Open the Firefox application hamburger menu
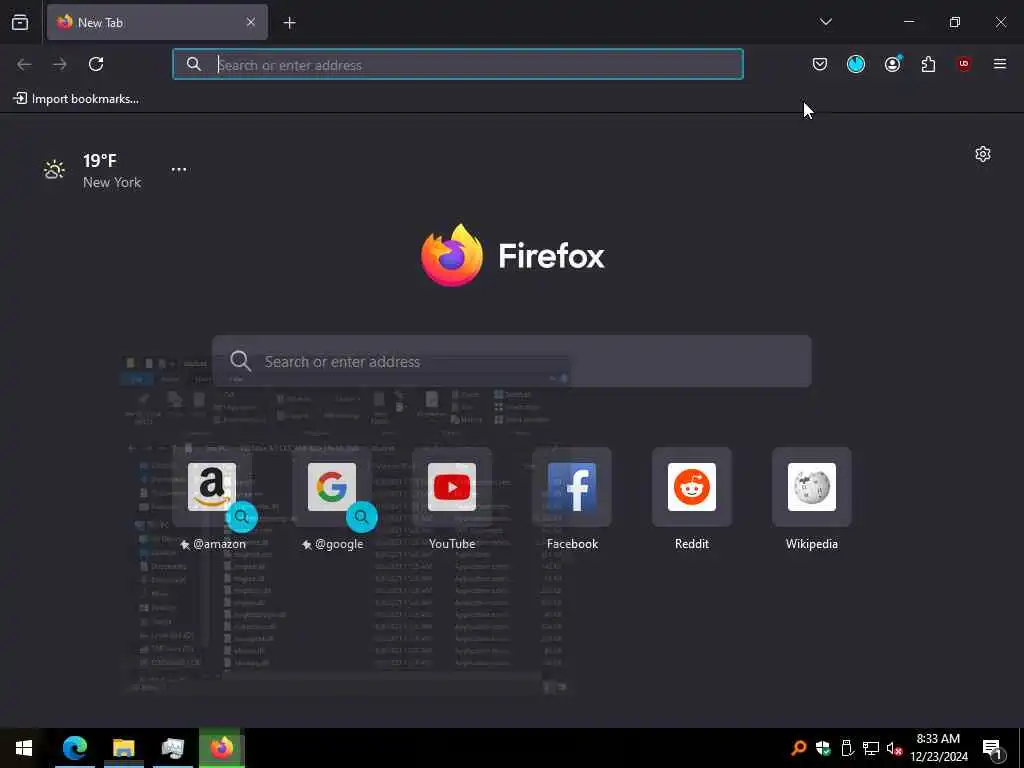Viewport: 1024px width, 768px height. coord(999,64)
